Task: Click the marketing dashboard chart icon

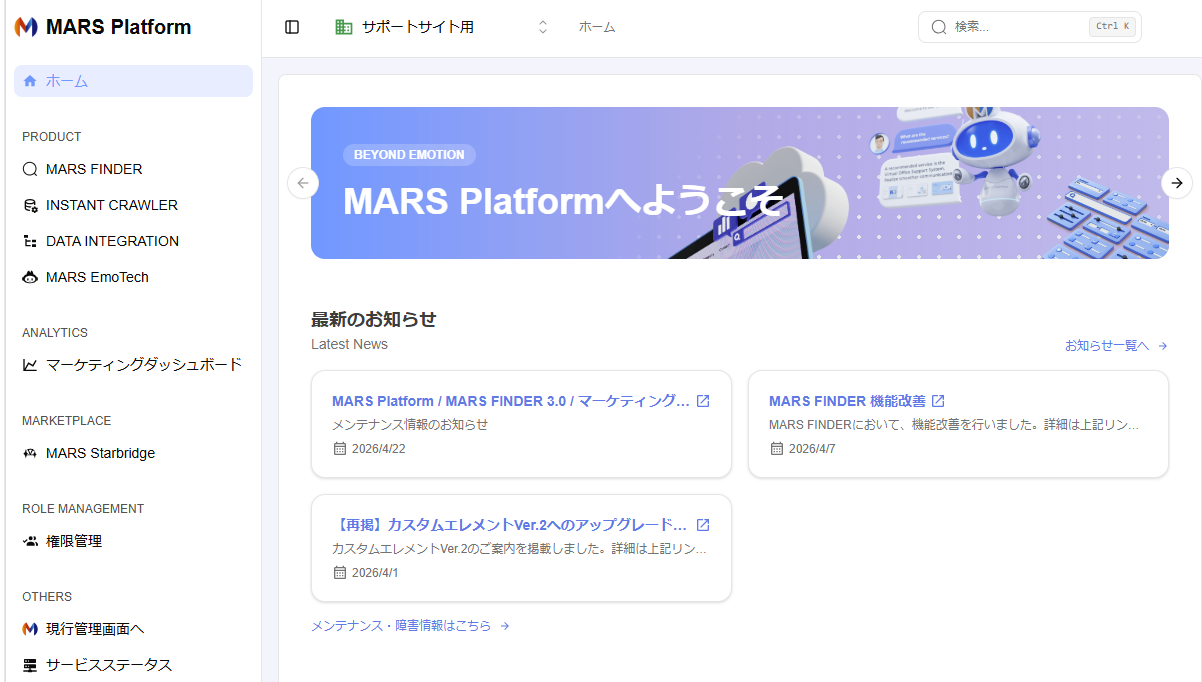Action: pyautogui.click(x=30, y=365)
